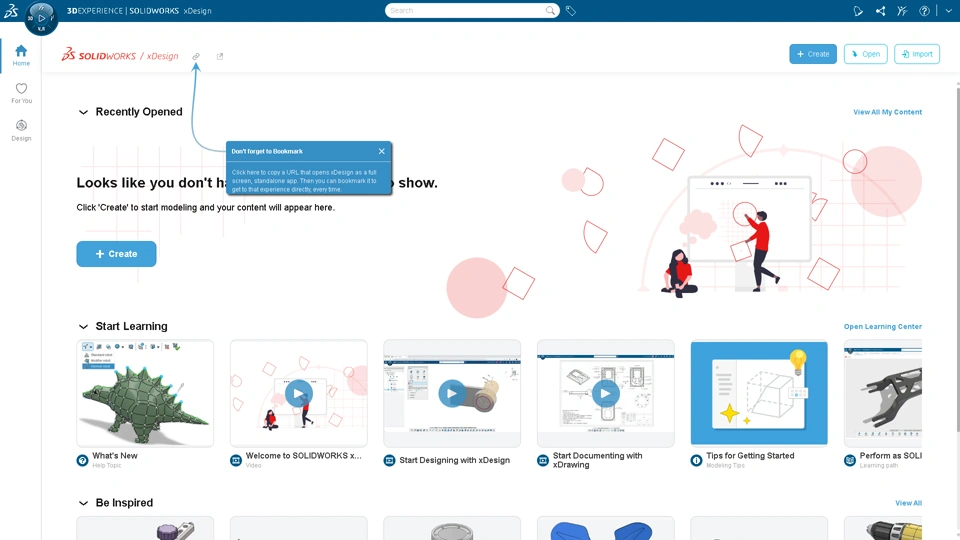Screen dimensions: 960x540
Task: Play the Start Documenting with xDrawing video
Action: pyautogui.click(x=606, y=393)
